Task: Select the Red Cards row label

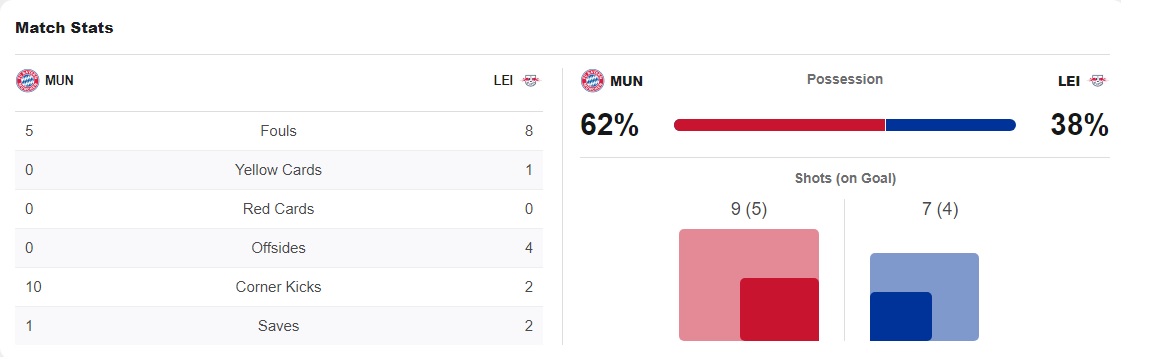Action: tap(279, 209)
